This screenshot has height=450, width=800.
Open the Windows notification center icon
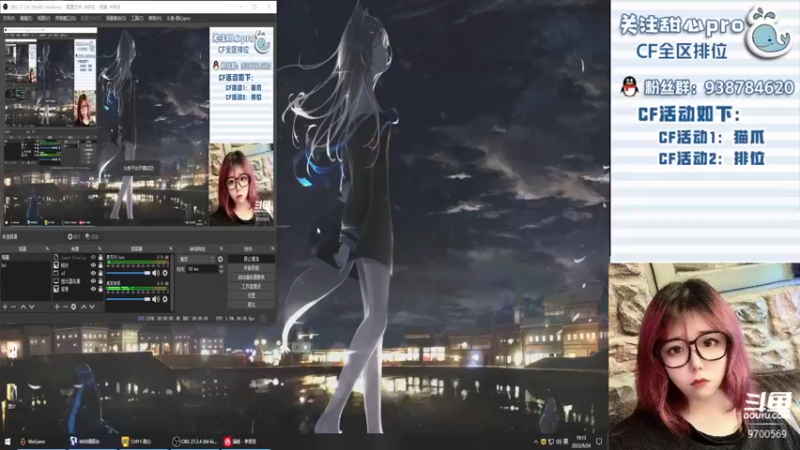(599, 441)
